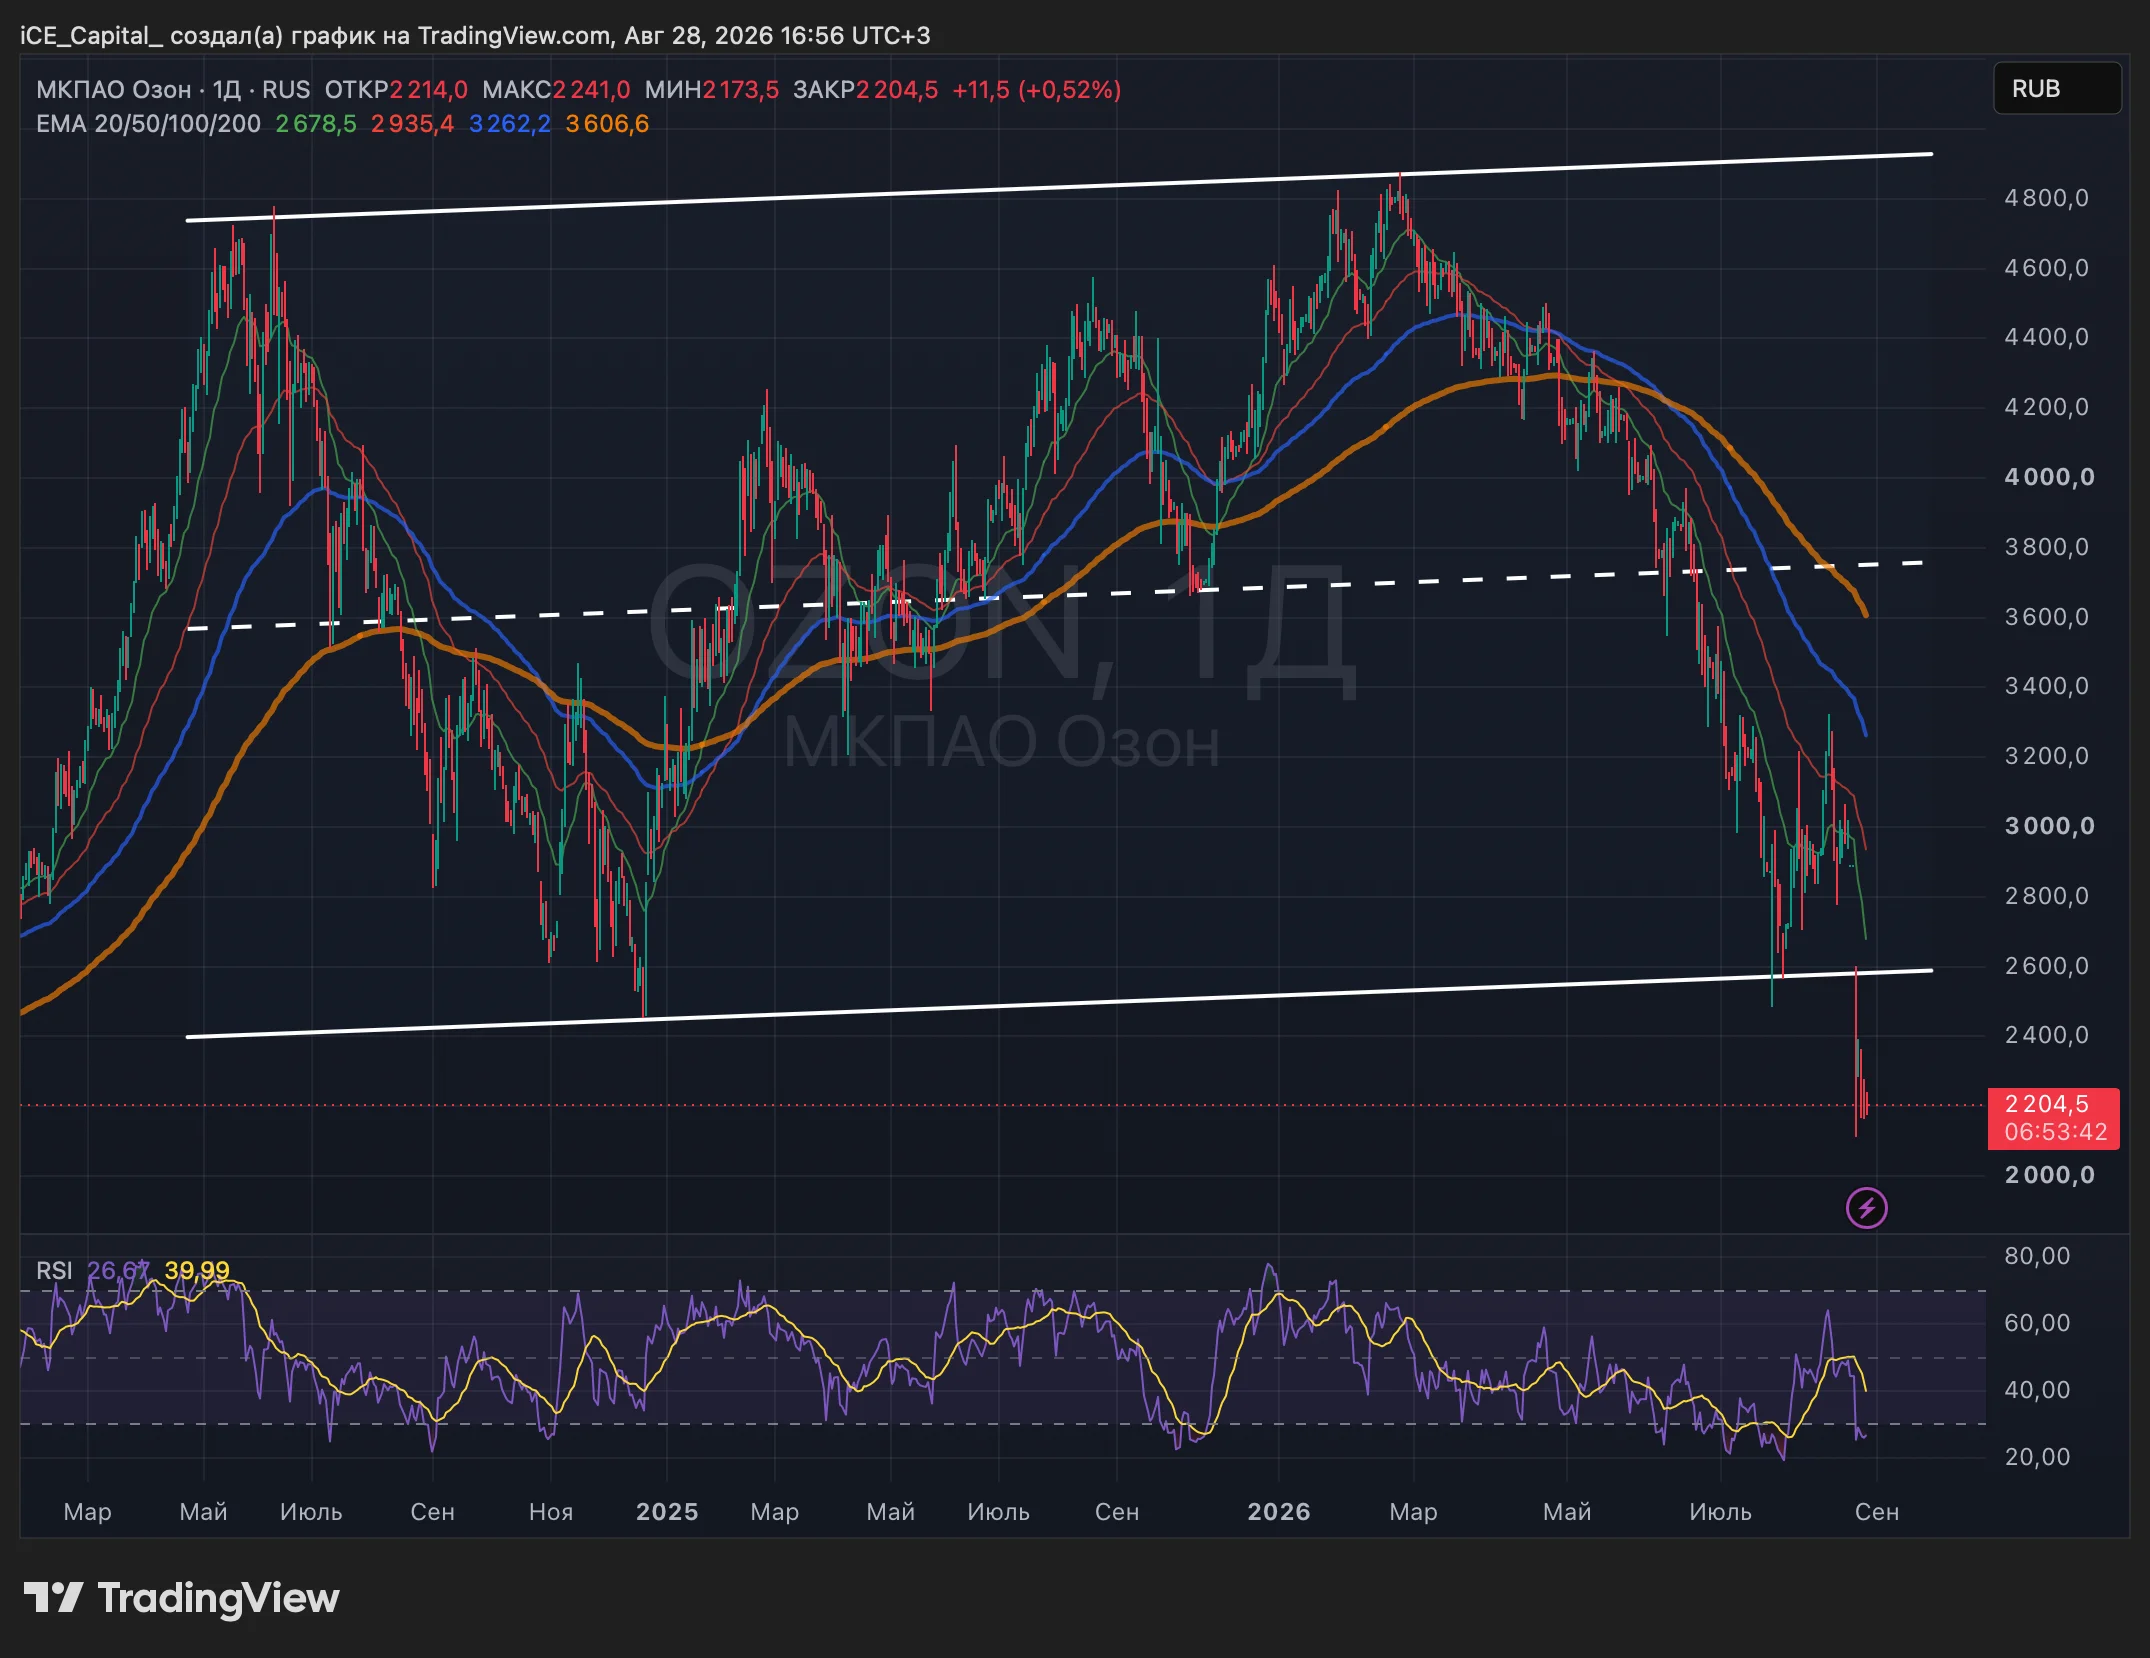Click the iCE_Capital_ chart attribution header

(475, 36)
